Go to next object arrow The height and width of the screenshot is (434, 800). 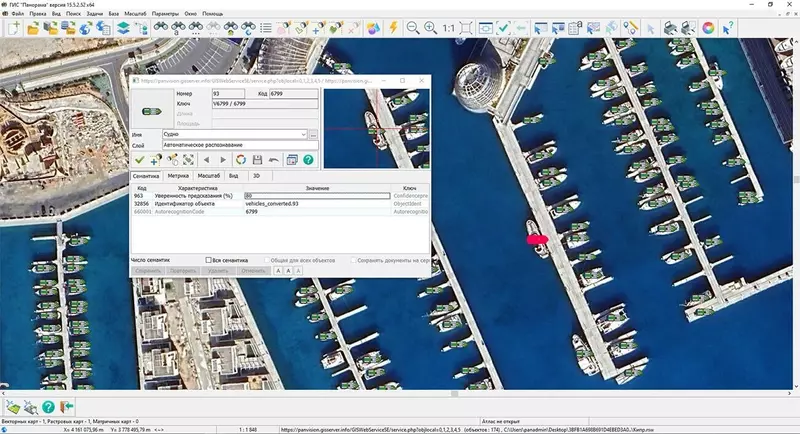coord(222,160)
